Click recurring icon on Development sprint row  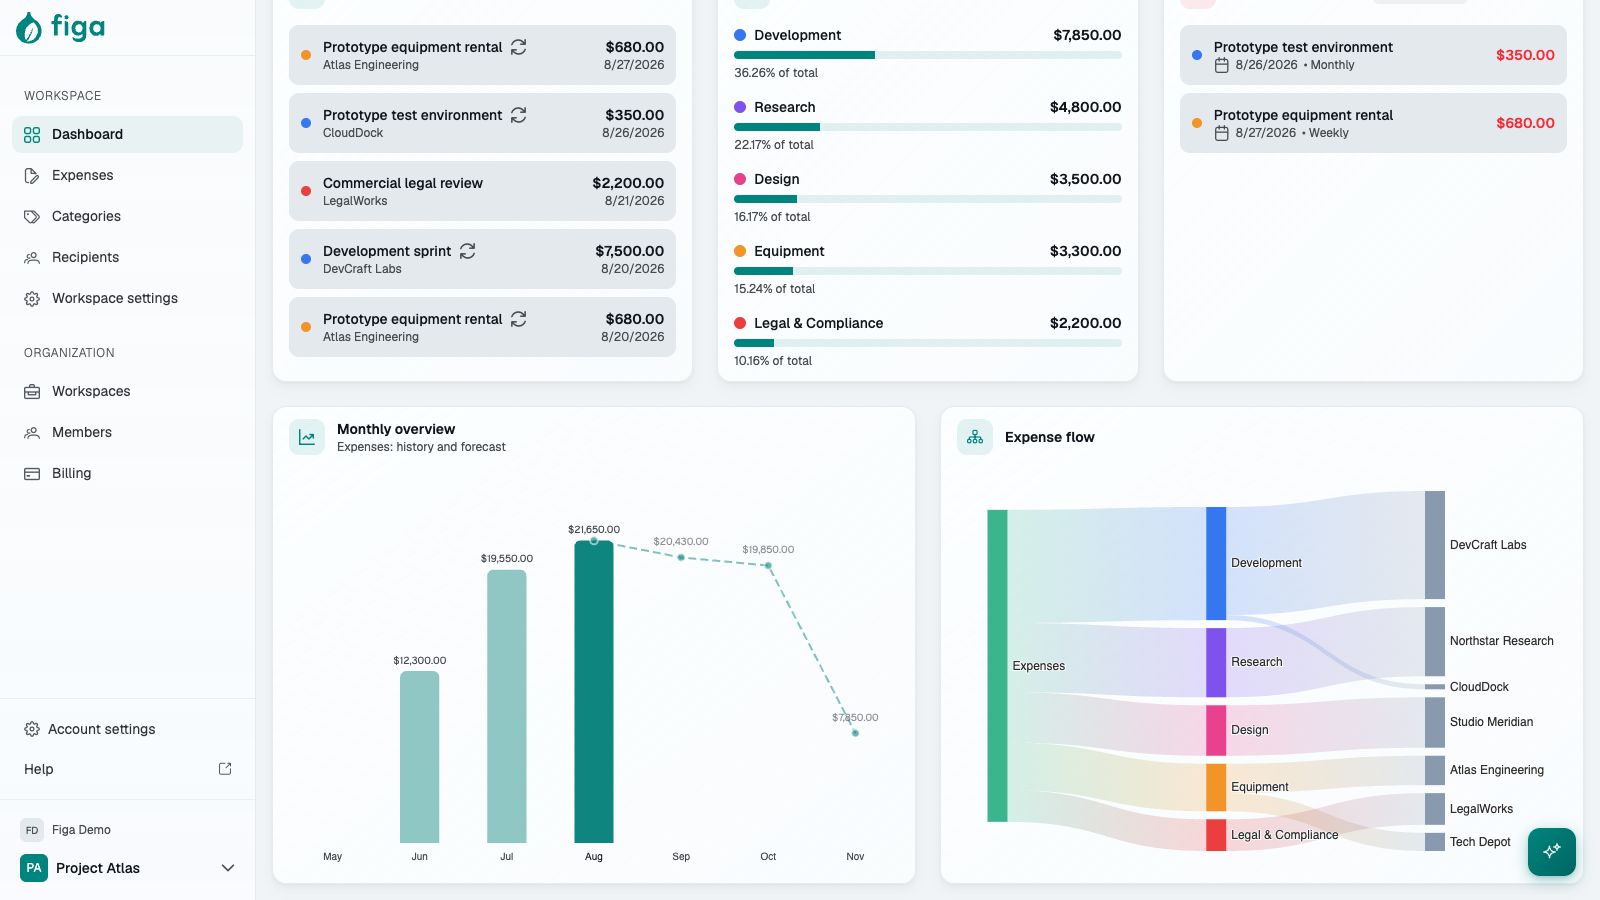tap(467, 251)
